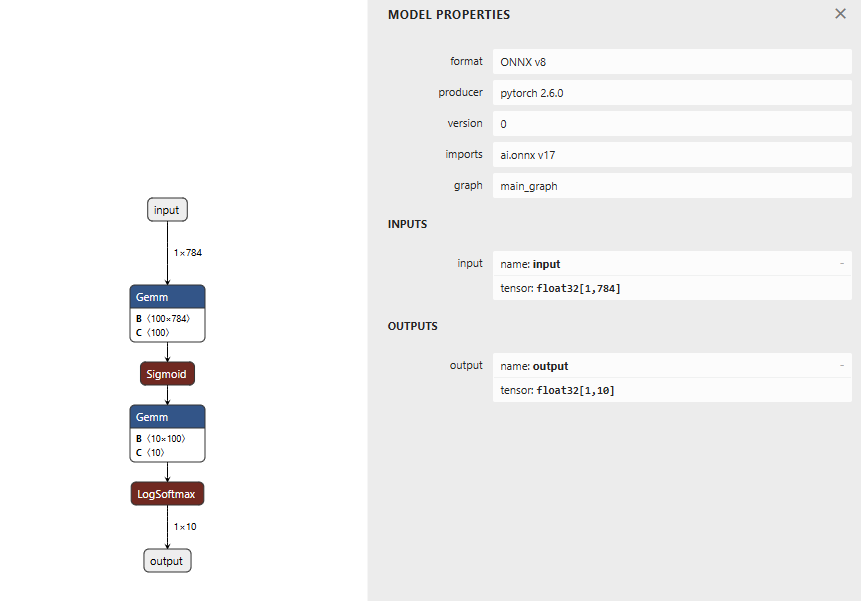
Task: Collapse the input entry with minus toggle
Action: (842, 264)
